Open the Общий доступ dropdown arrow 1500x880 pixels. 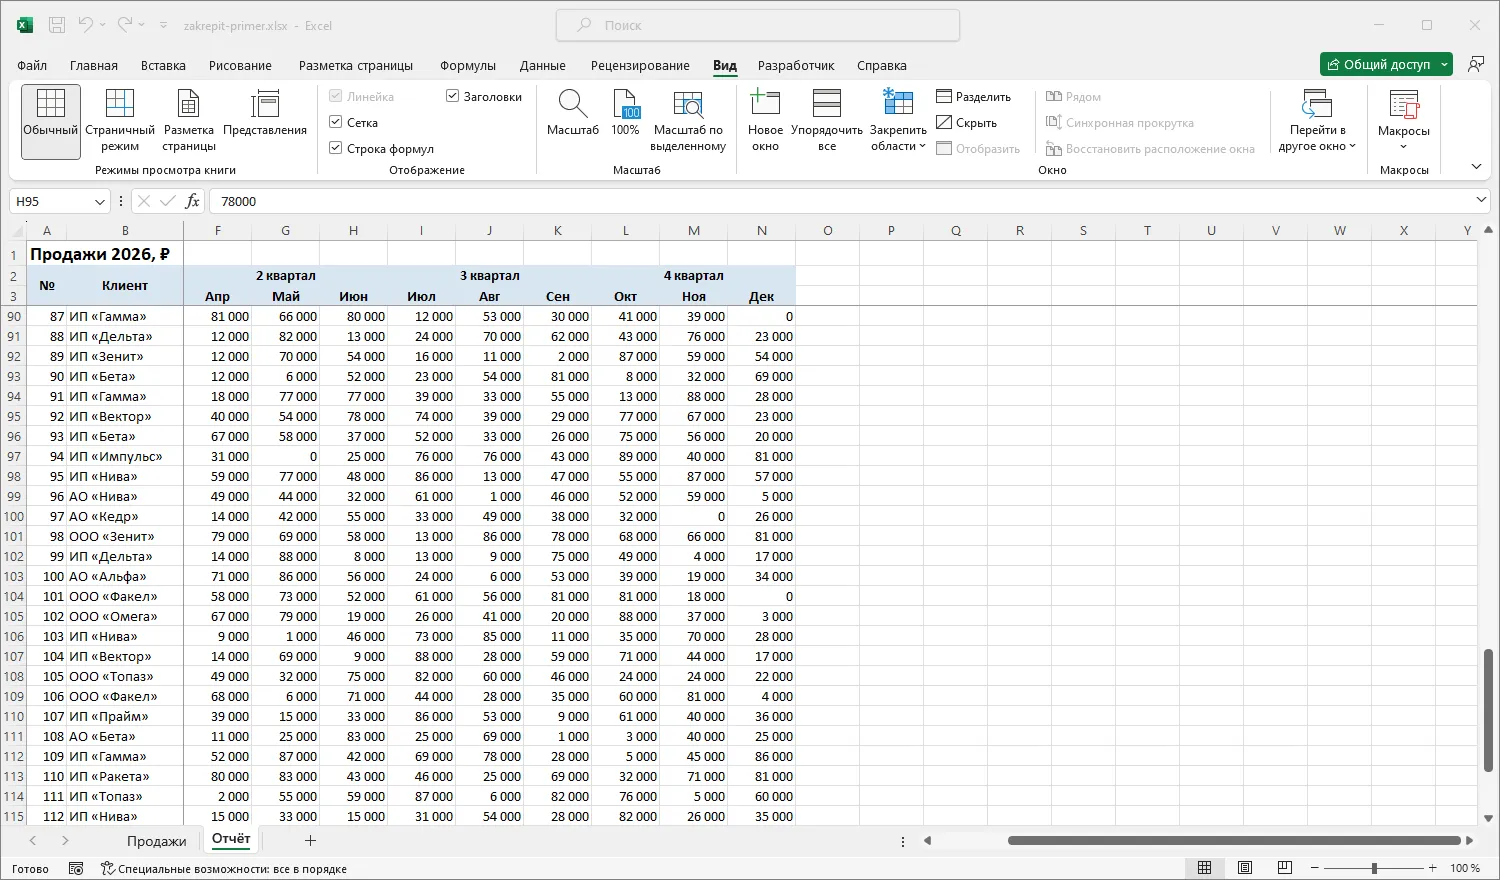click(x=1444, y=64)
